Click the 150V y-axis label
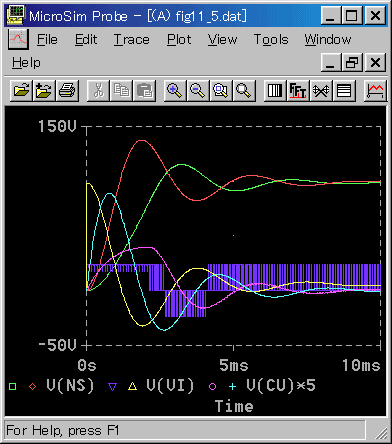Image resolution: width=392 pixels, height=444 pixels. [x=57, y=126]
